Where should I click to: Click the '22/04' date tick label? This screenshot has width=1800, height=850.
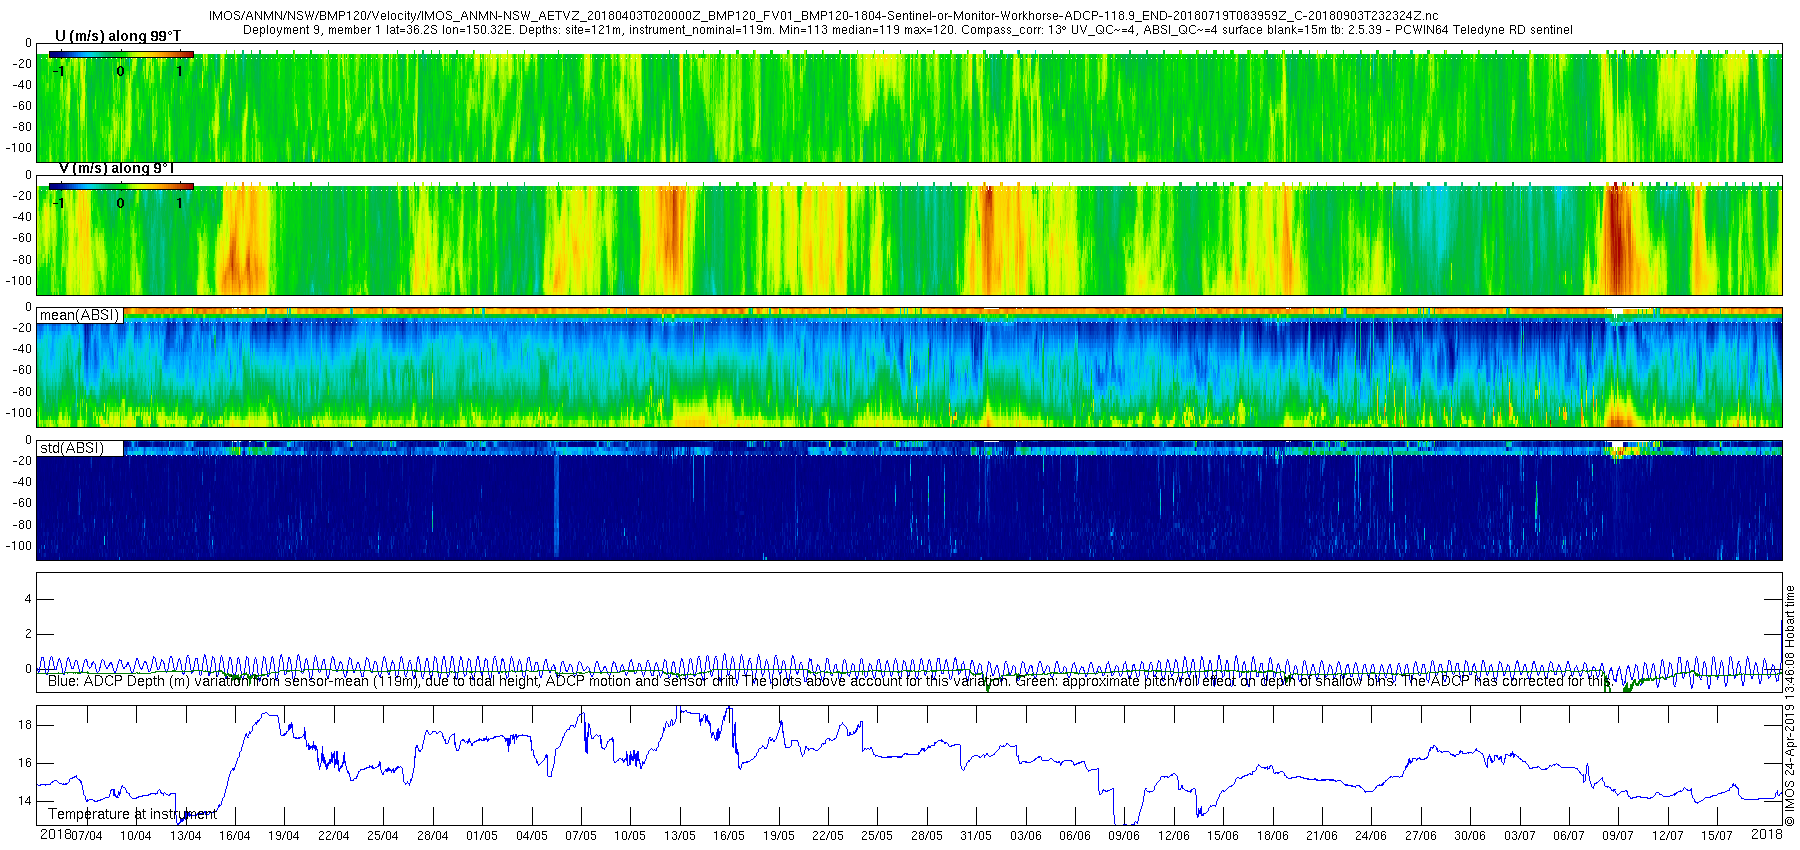334,836
